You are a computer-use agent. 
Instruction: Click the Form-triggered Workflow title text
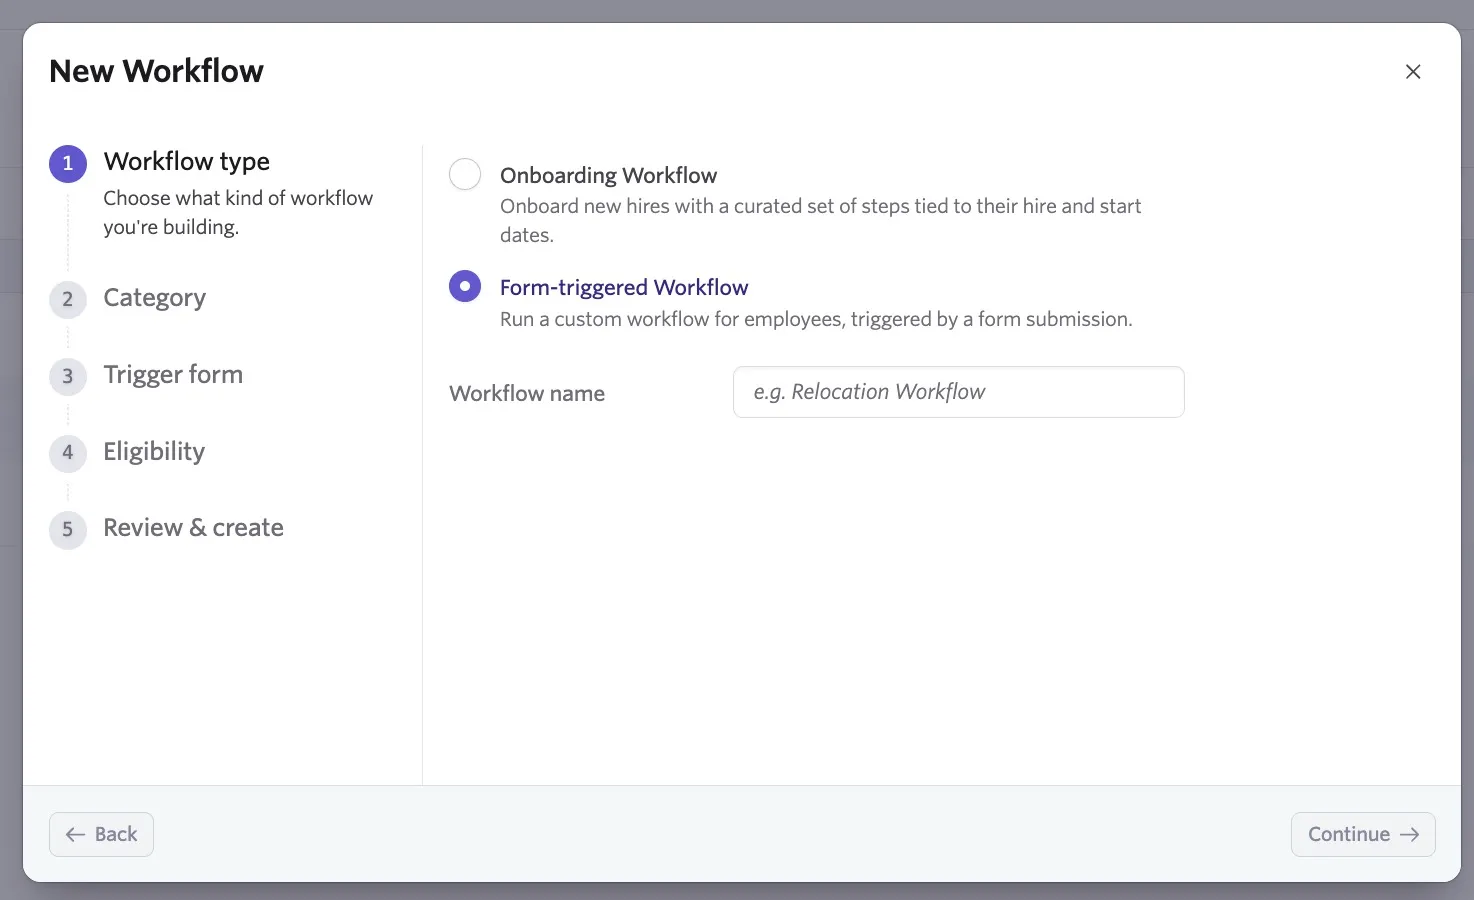pos(624,287)
